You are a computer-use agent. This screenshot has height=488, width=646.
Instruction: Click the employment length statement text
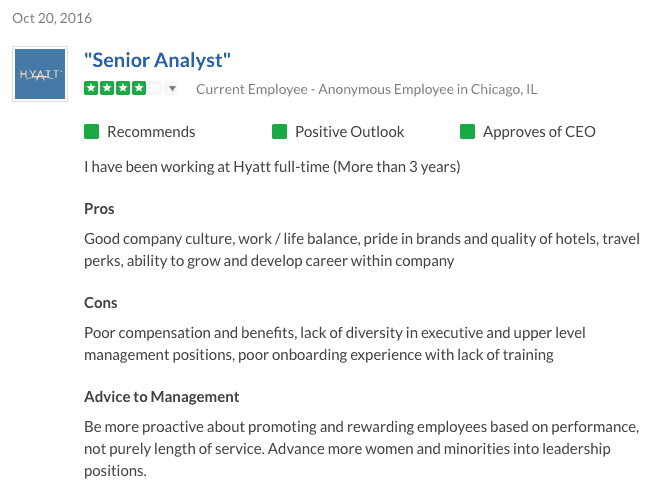272,167
